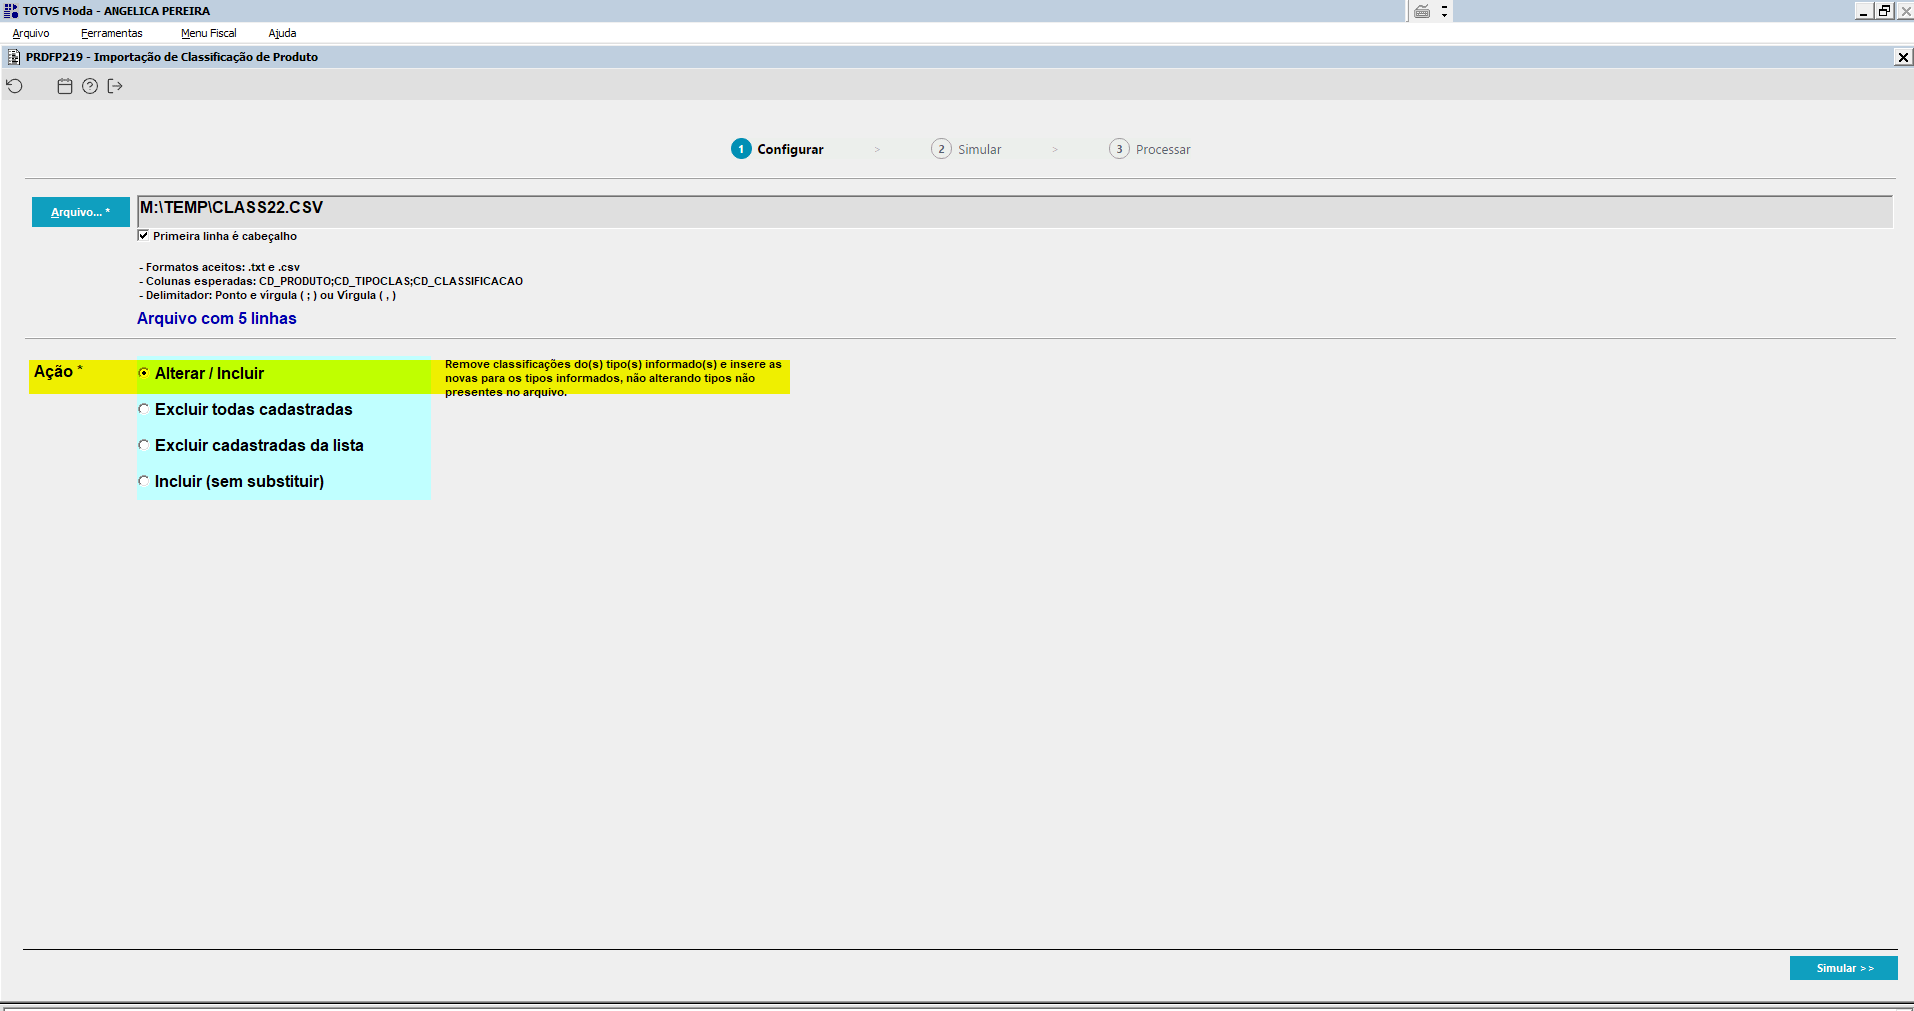Open the Arquivo menu
Image resolution: width=1914 pixels, height=1011 pixels.
(x=31, y=33)
